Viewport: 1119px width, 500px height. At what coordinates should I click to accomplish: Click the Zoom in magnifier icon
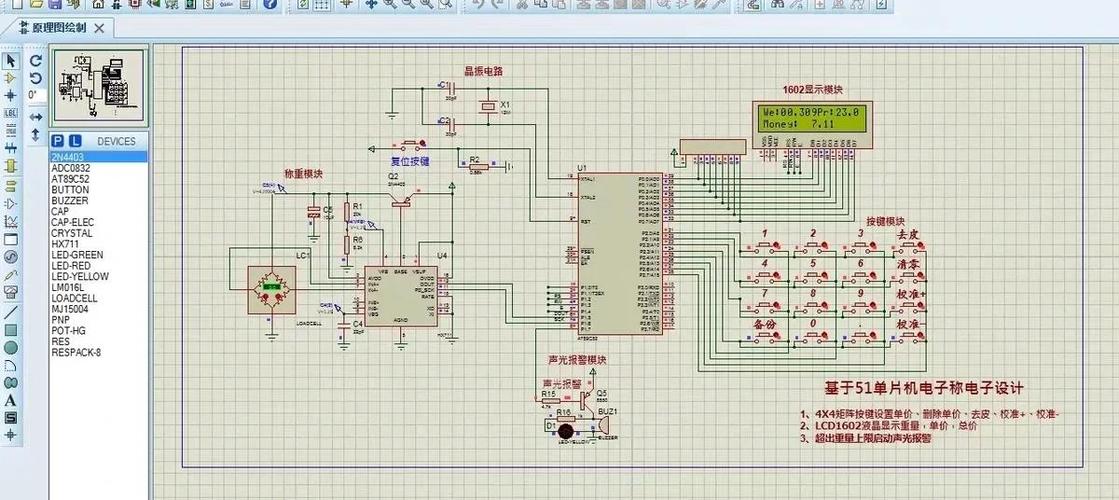point(390,4)
